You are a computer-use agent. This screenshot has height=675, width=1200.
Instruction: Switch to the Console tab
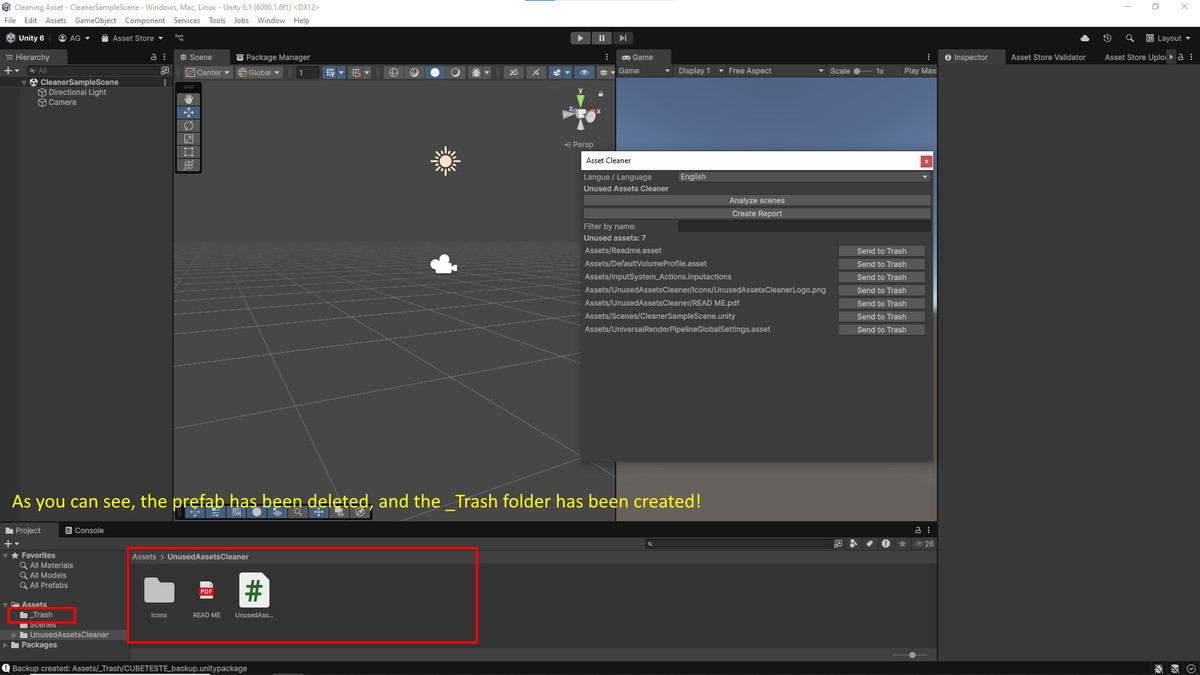coord(83,530)
